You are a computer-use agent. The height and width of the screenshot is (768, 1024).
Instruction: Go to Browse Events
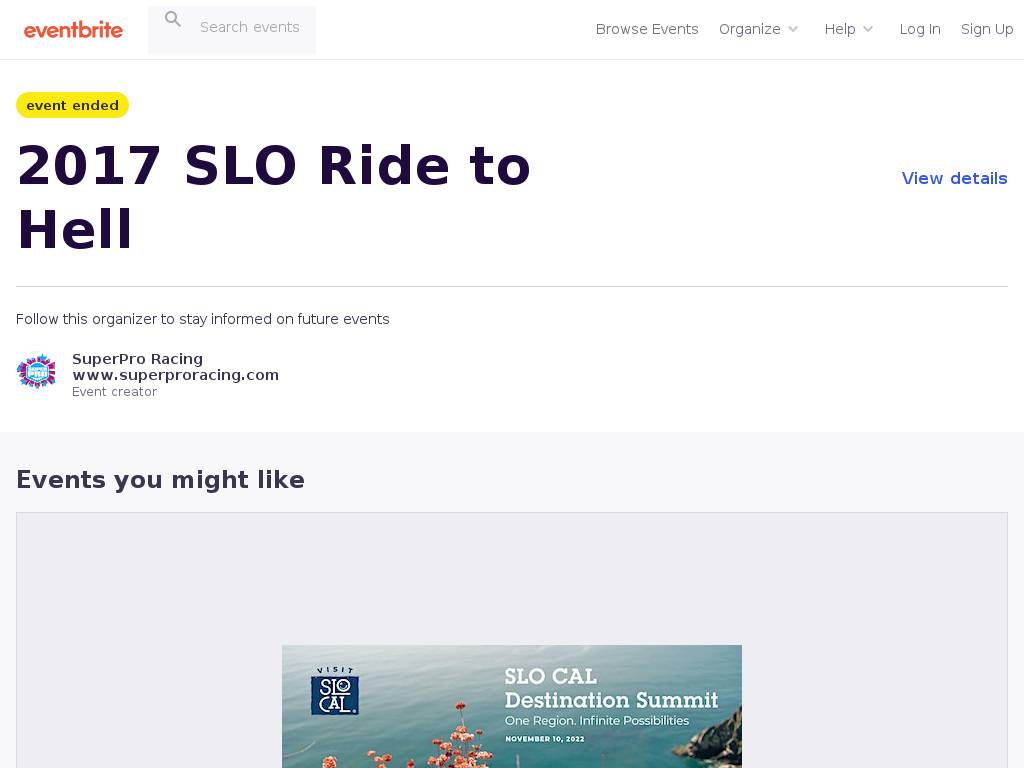pos(647,29)
